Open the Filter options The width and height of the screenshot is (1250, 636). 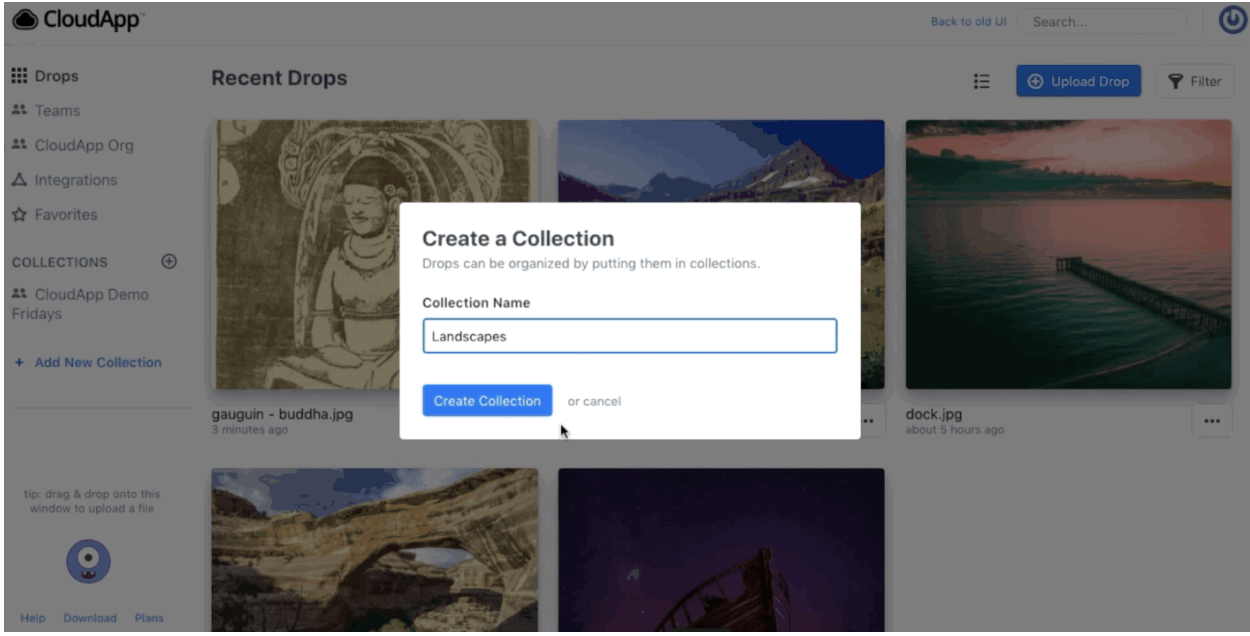pos(1196,81)
